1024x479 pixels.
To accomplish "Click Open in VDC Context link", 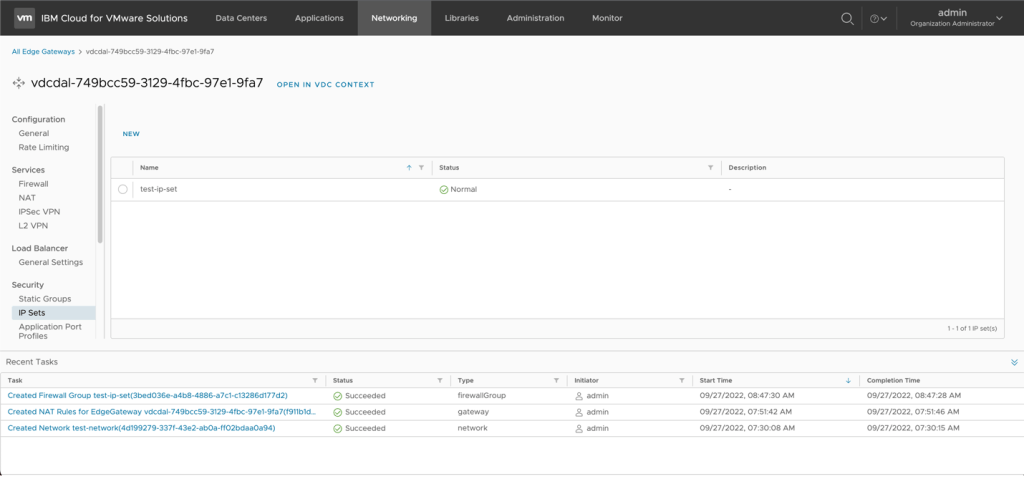I will [x=325, y=85].
